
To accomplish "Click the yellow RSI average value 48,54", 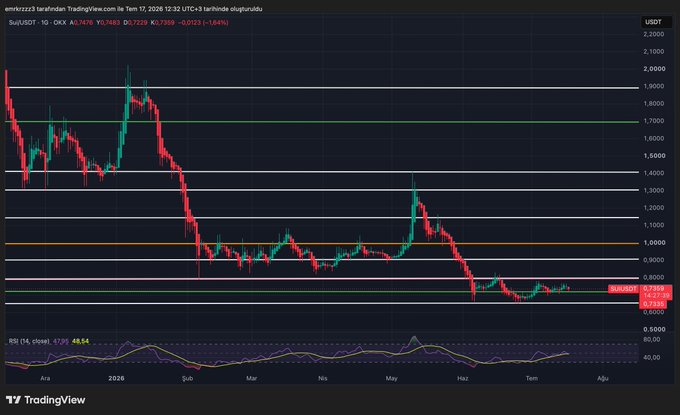I will (80, 341).
